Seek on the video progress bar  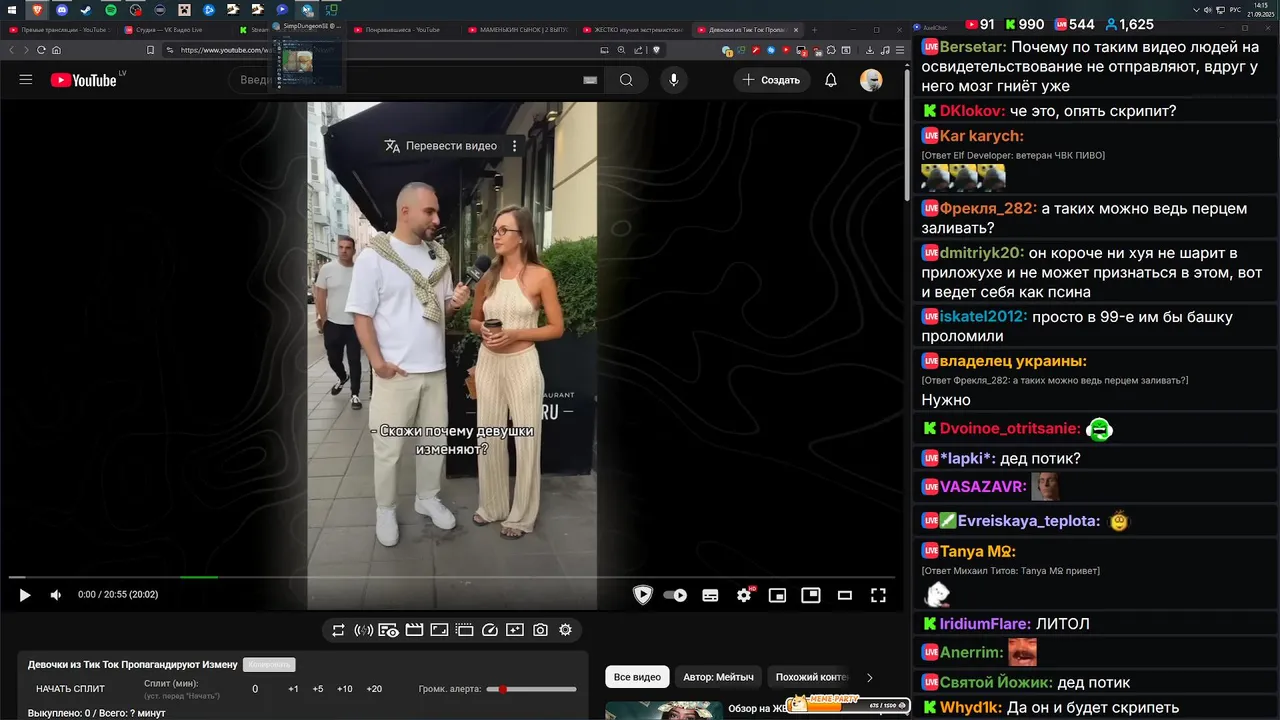point(452,577)
